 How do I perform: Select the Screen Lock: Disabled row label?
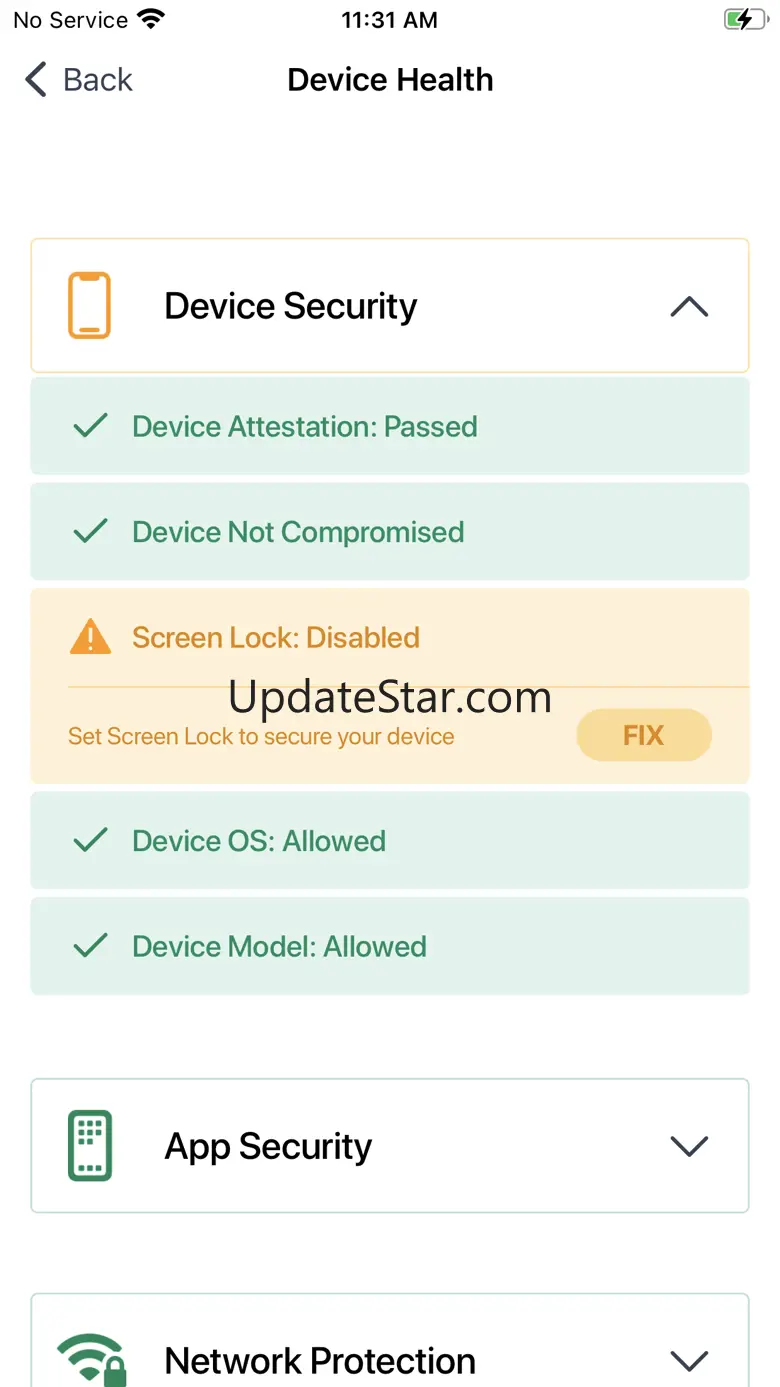[x=275, y=638]
